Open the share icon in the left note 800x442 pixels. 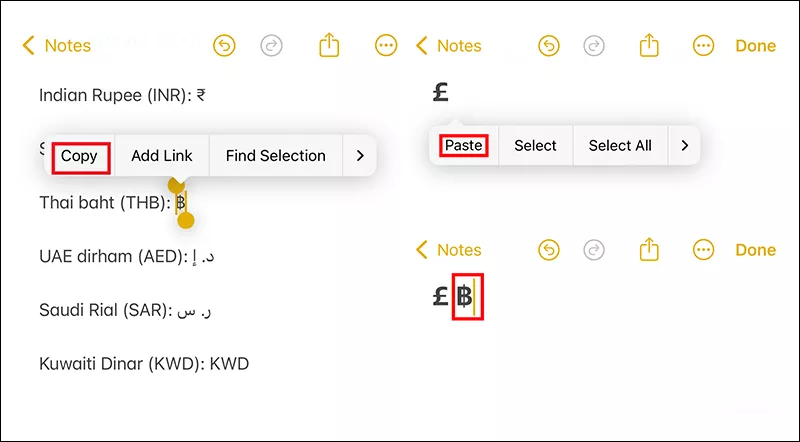329,45
